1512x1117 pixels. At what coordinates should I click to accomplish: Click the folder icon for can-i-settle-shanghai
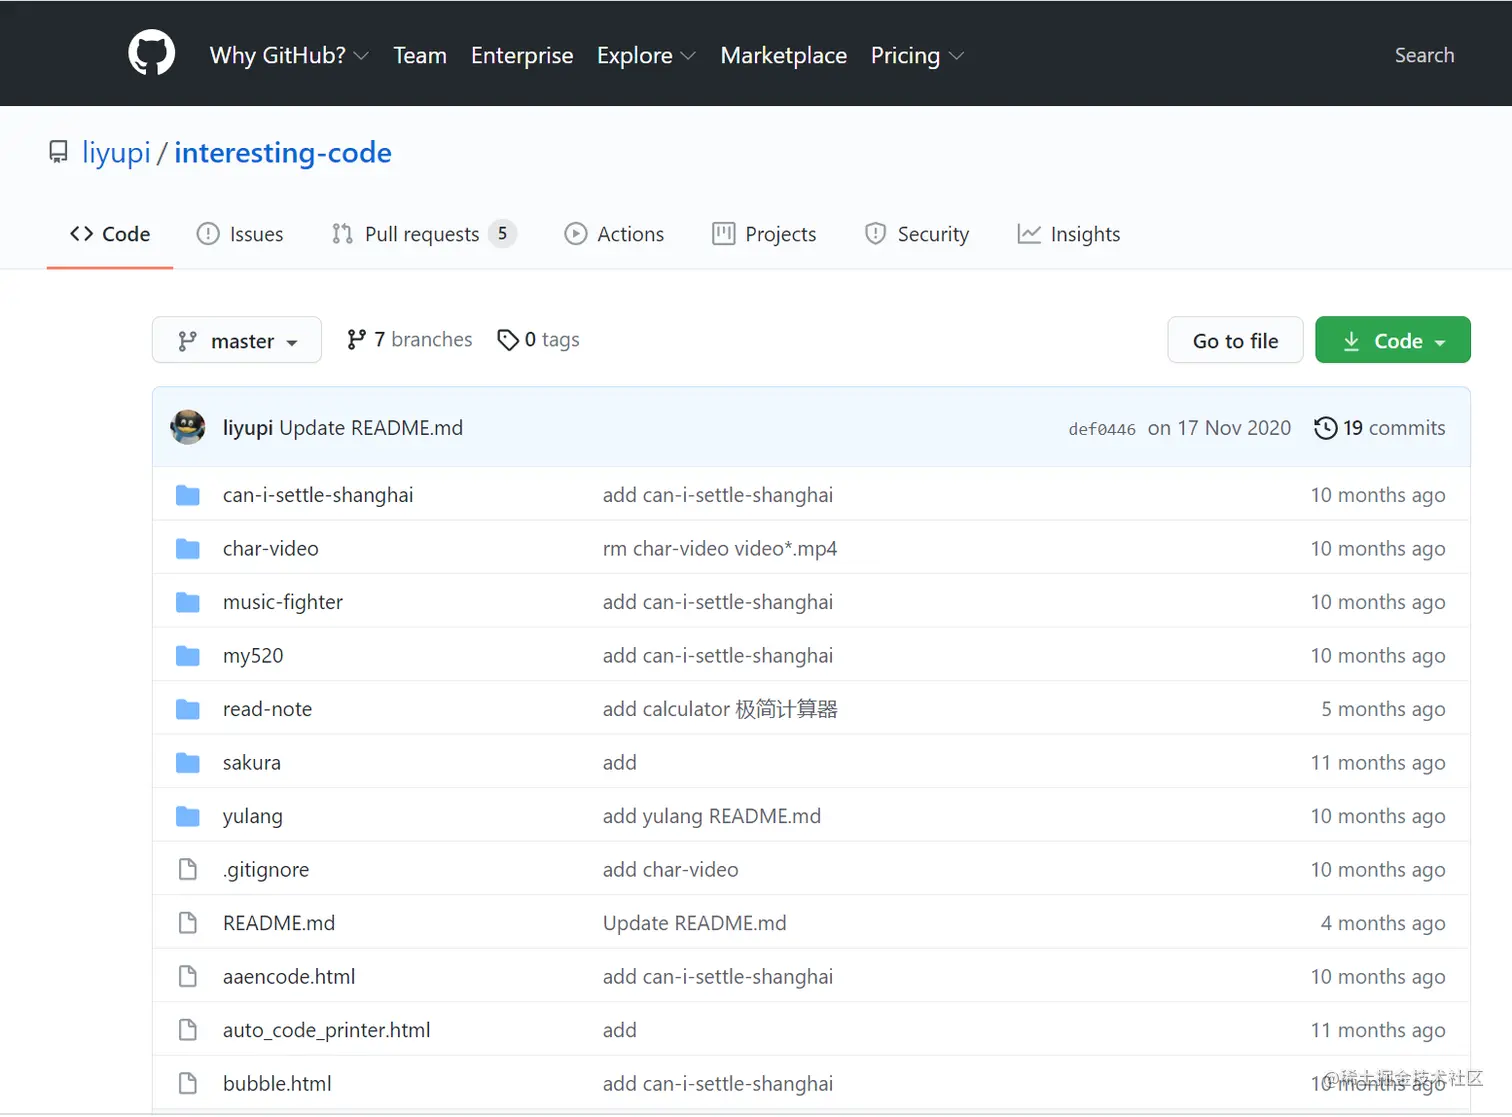[x=188, y=495]
